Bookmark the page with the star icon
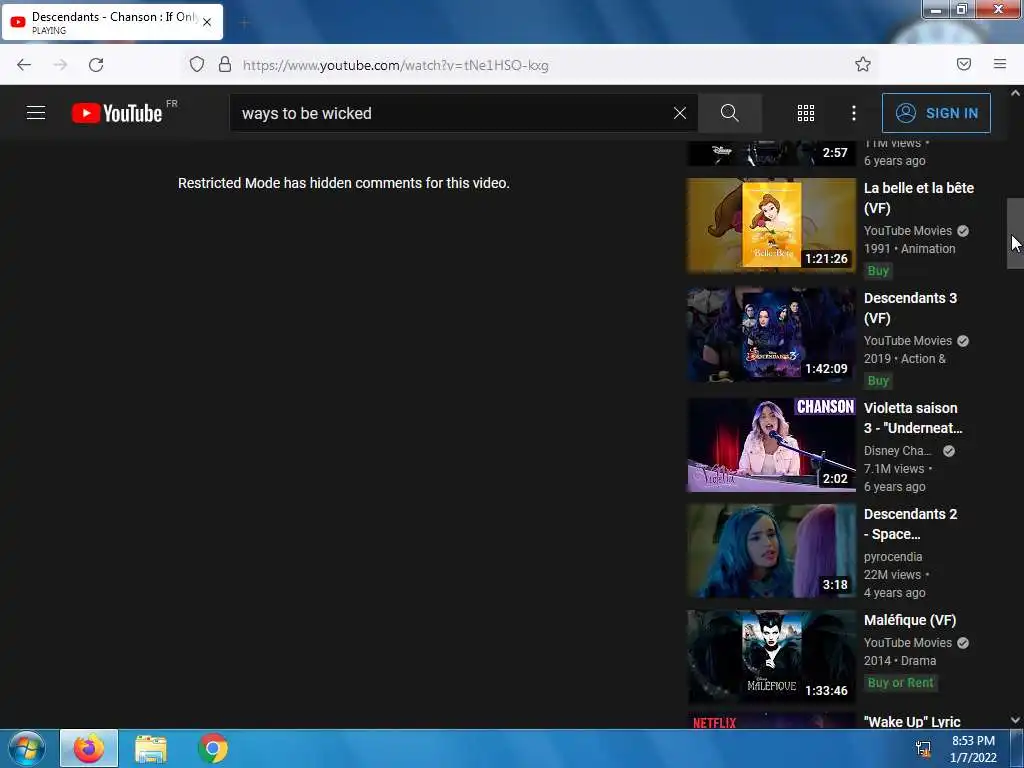1024x768 pixels. 863,64
